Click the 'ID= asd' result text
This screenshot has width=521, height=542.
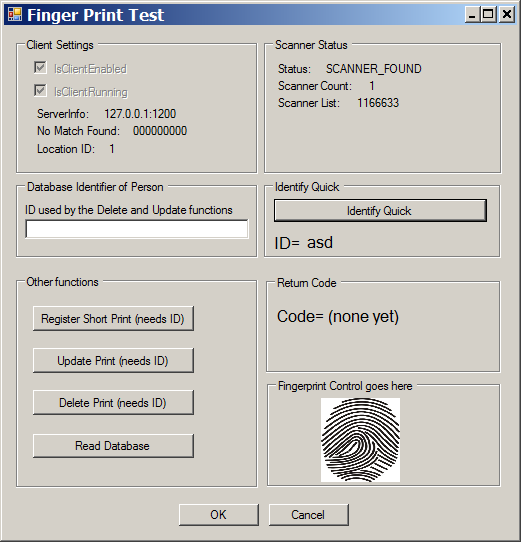(304, 243)
